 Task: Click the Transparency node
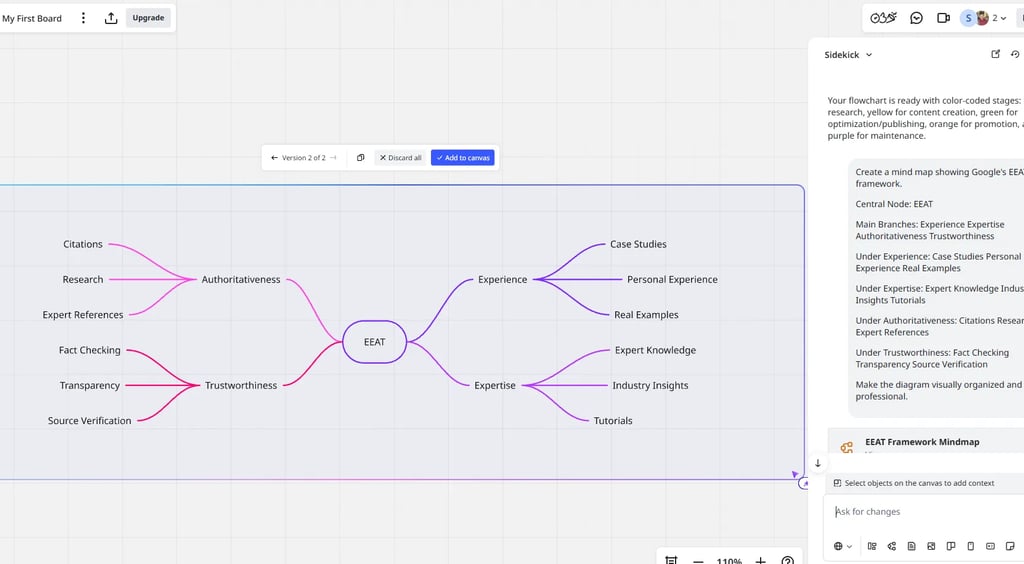point(89,385)
